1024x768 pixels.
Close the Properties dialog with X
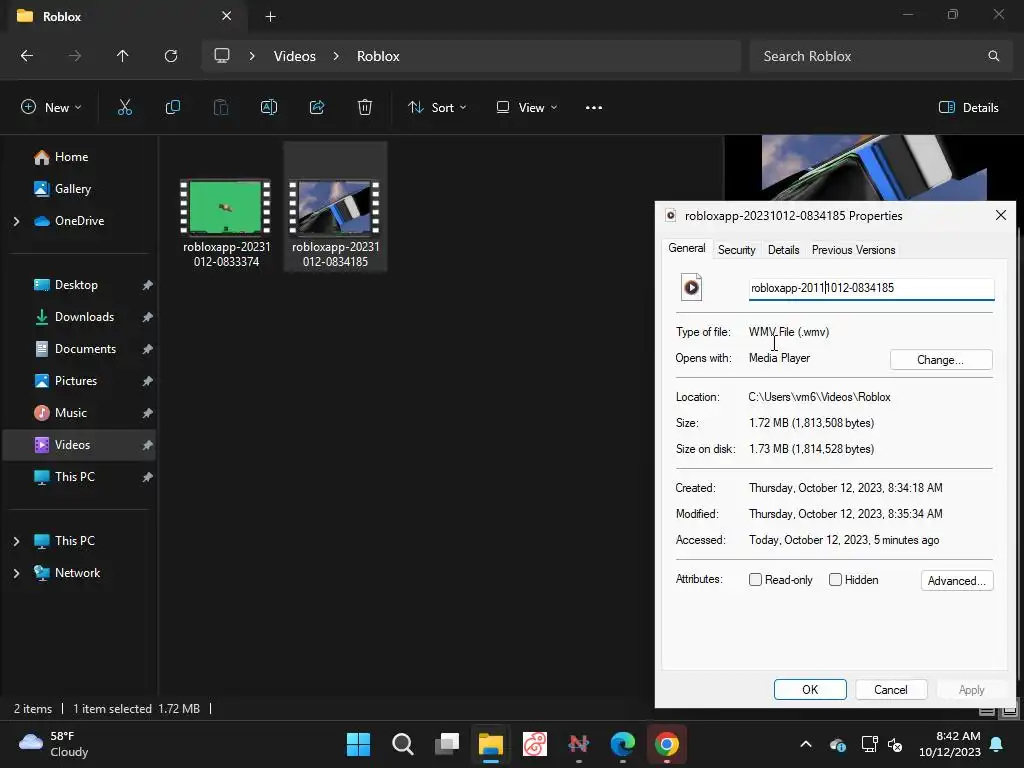[x=1000, y=216]
